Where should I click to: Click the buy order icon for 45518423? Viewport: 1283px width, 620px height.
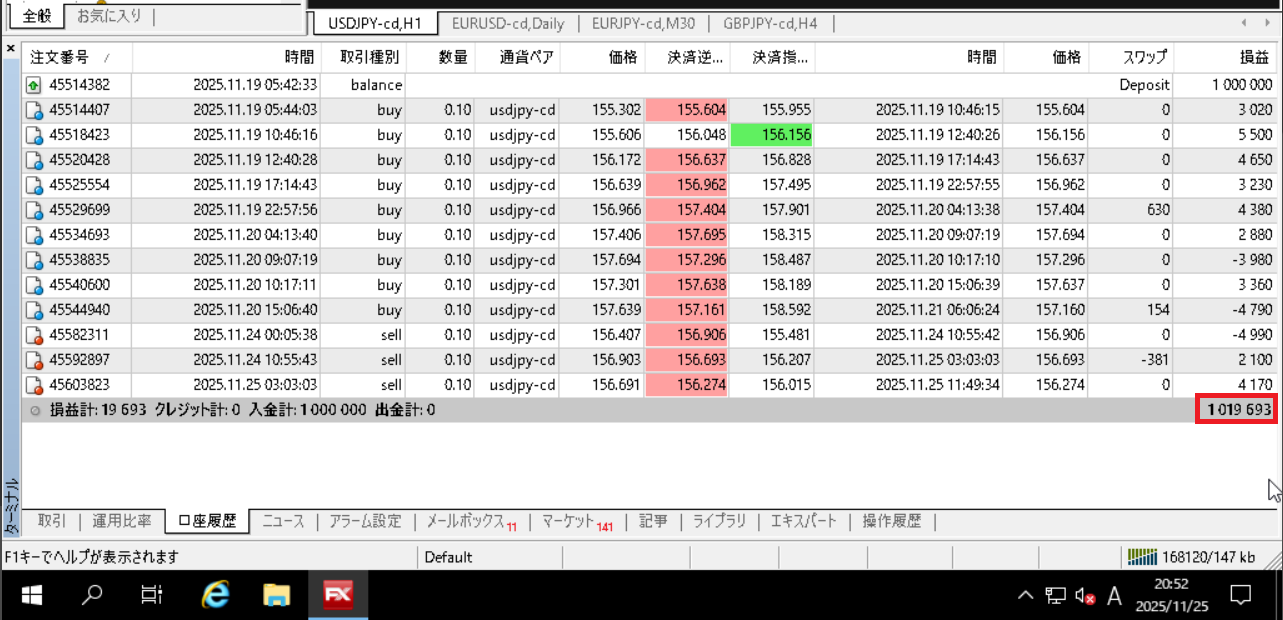(34, 135)
